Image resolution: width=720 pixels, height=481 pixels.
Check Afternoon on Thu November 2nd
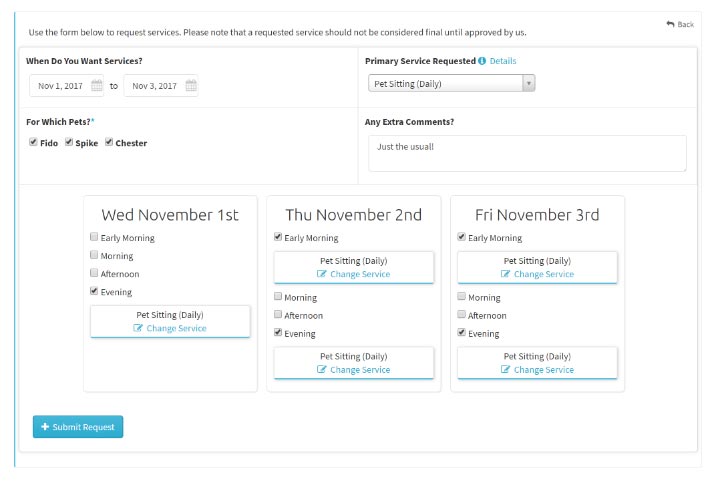(x=278, y=314)
